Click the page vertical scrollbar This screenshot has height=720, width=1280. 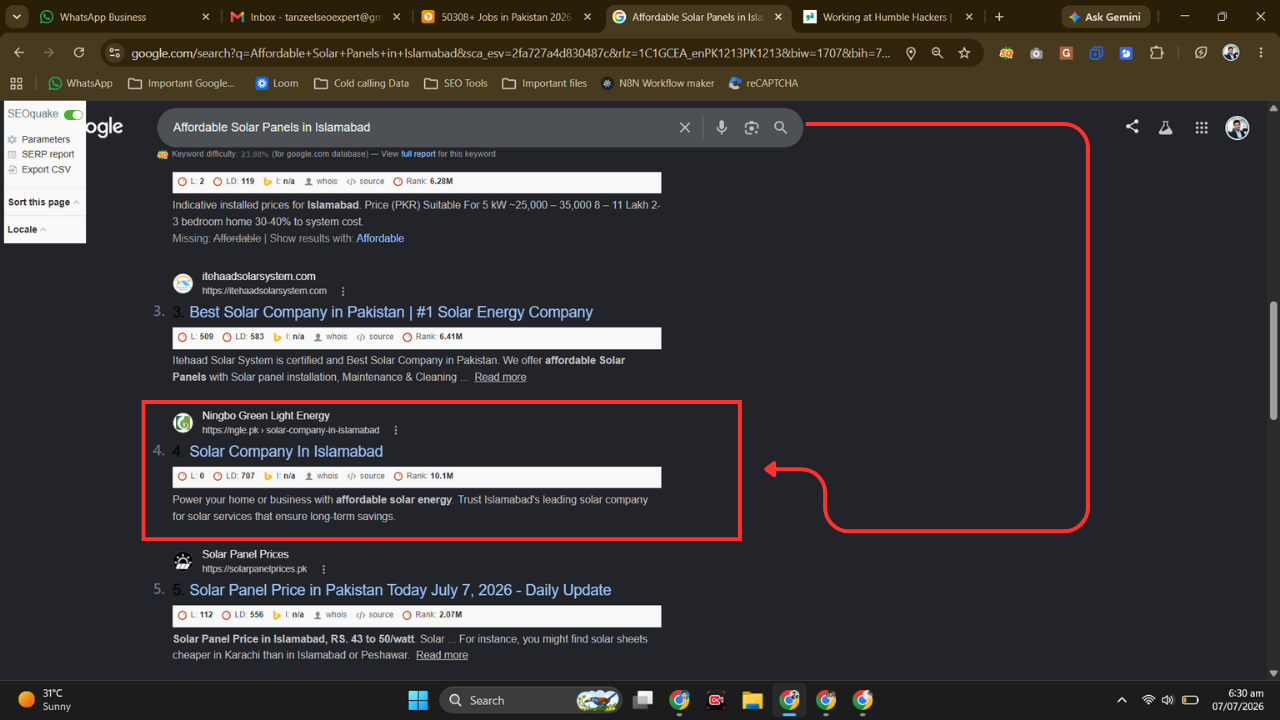[x=1273, y=360]
